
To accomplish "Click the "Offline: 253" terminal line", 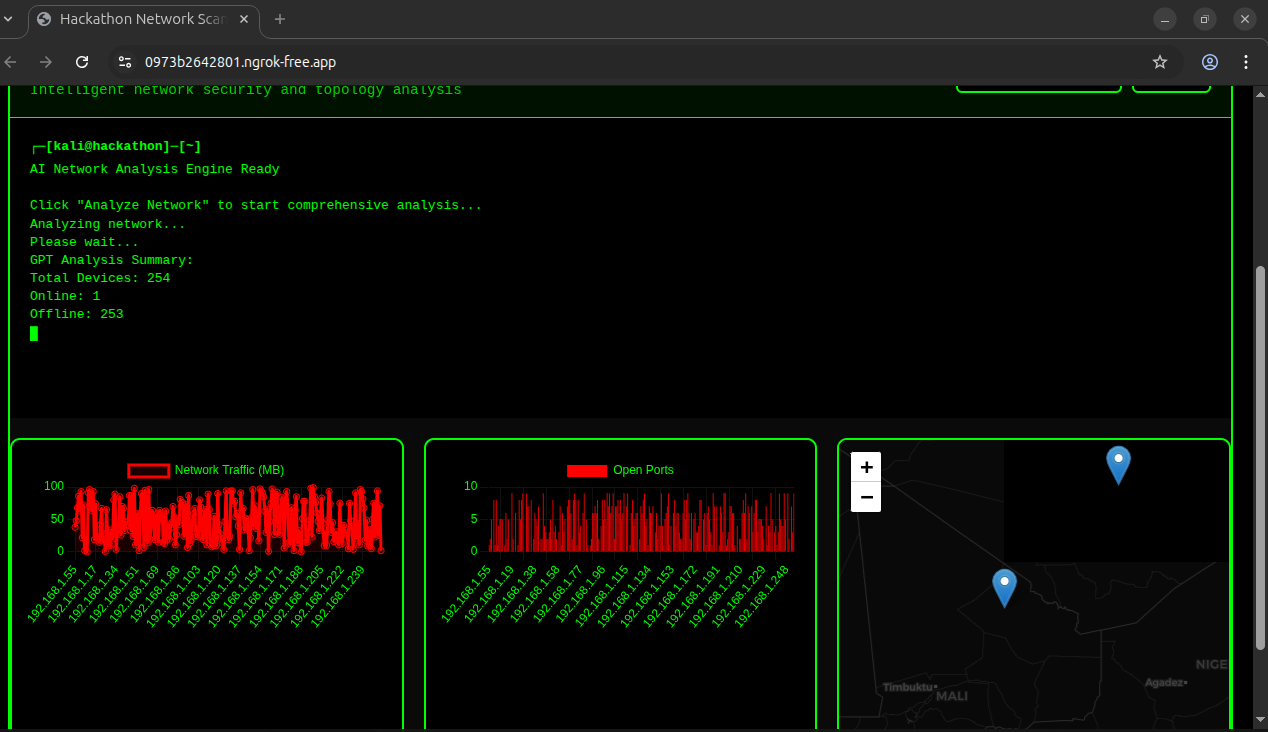I will tap(77, 314).
